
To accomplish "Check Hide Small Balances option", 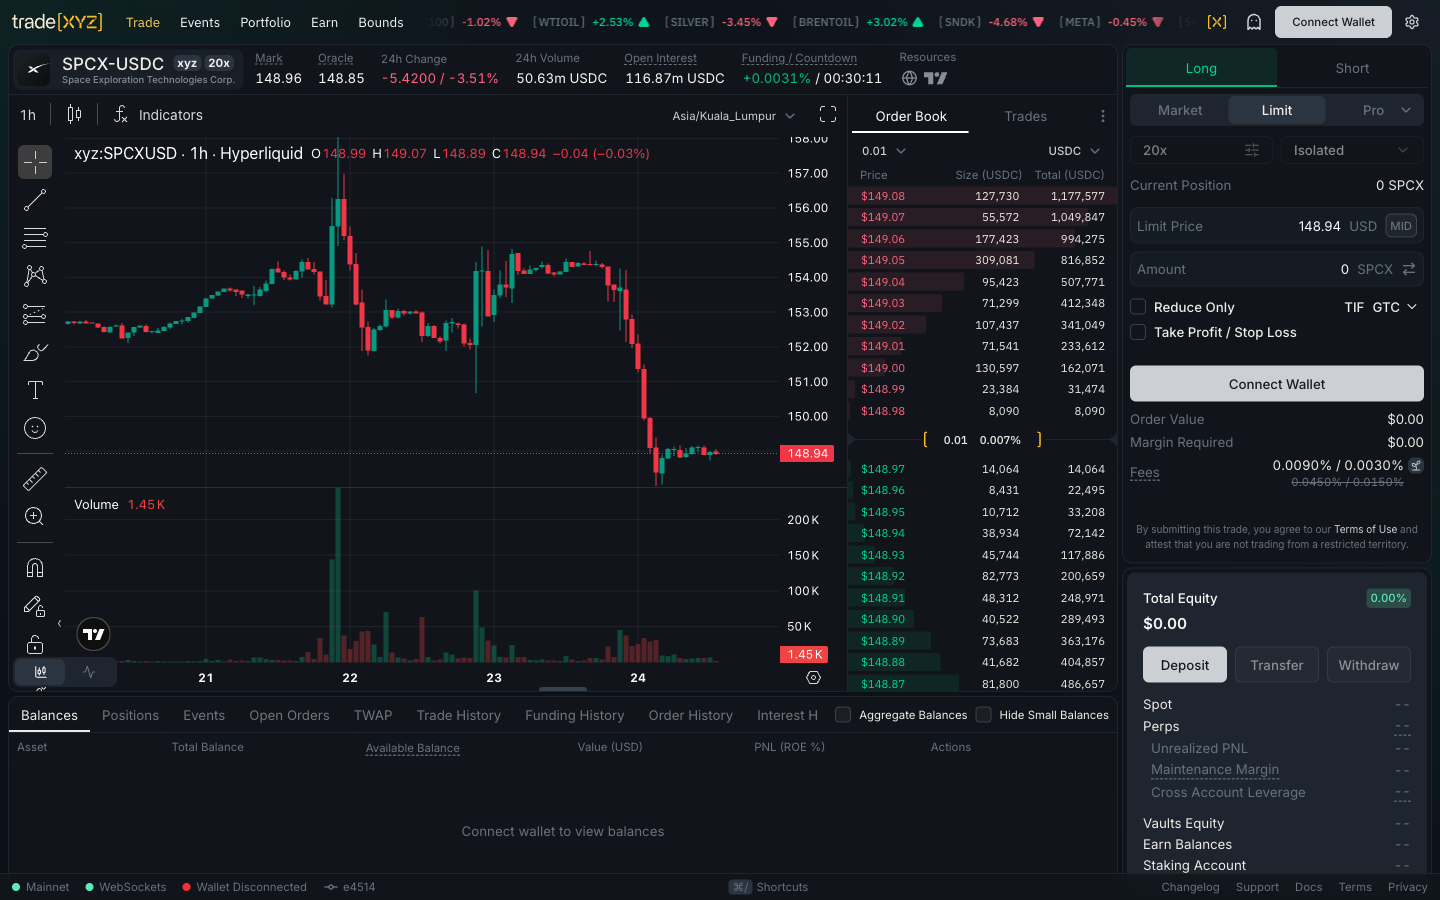I will pyautogui.click(x=983, y=715).
